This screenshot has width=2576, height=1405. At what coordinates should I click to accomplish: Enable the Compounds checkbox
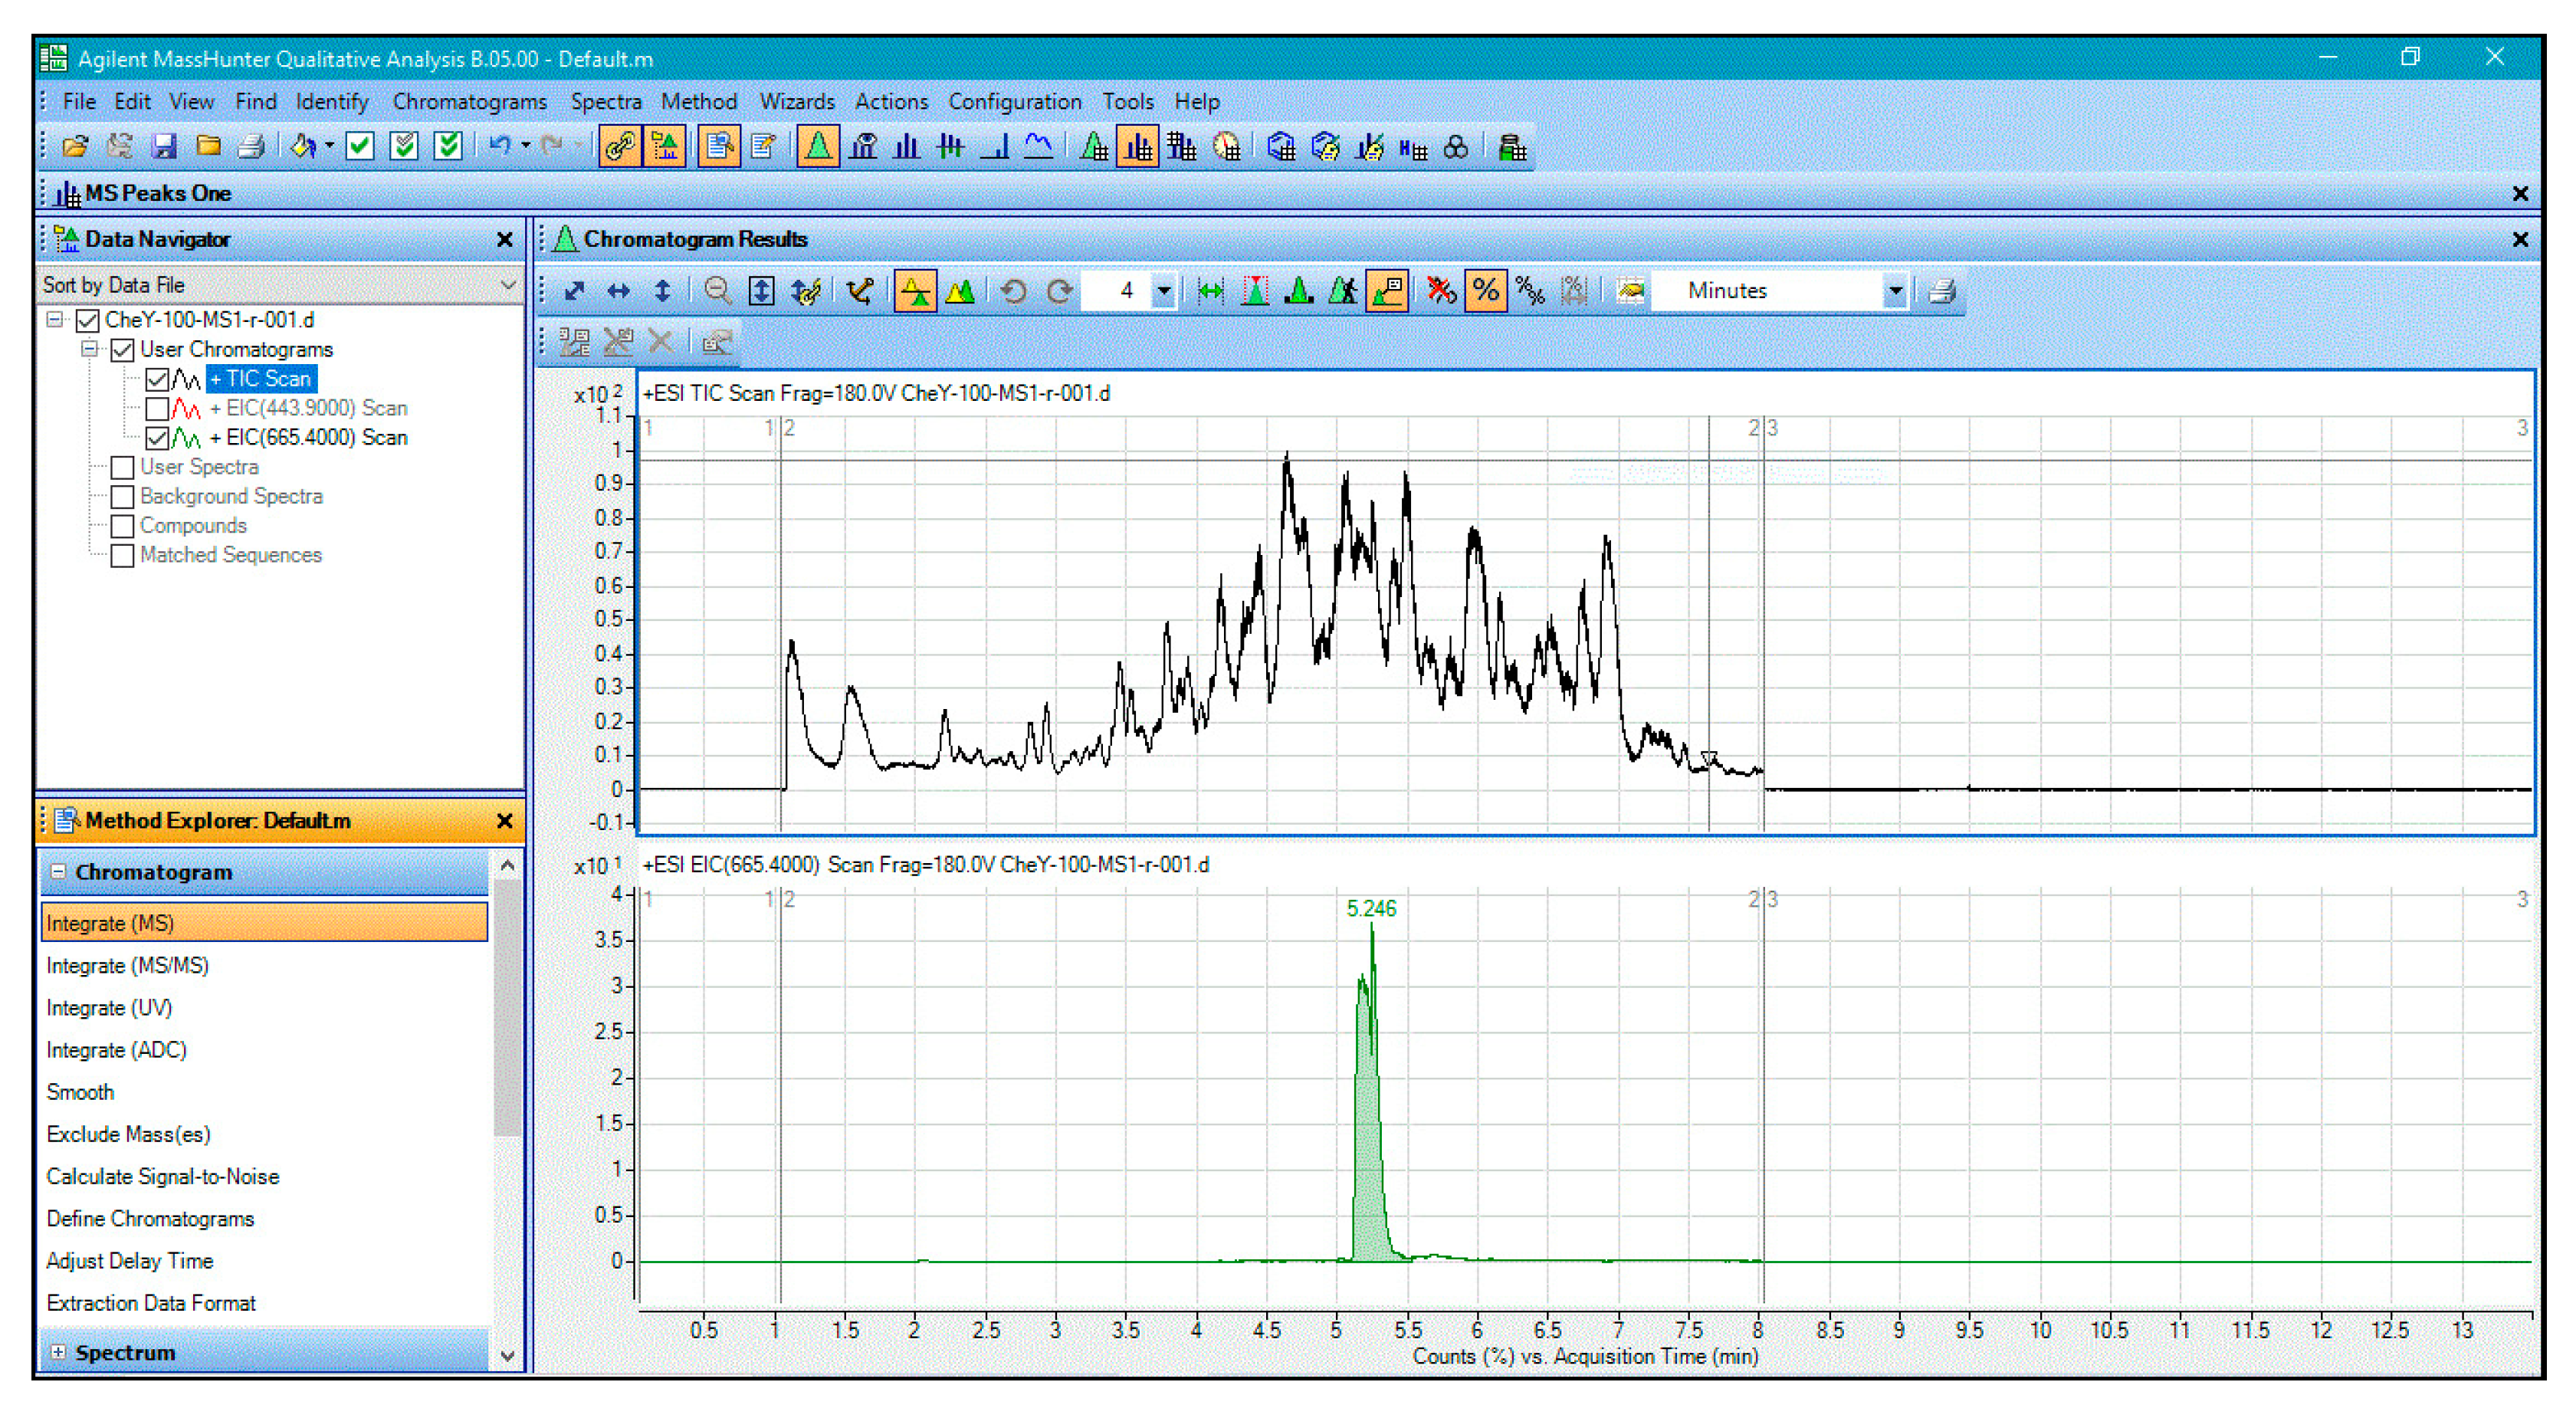122,526
